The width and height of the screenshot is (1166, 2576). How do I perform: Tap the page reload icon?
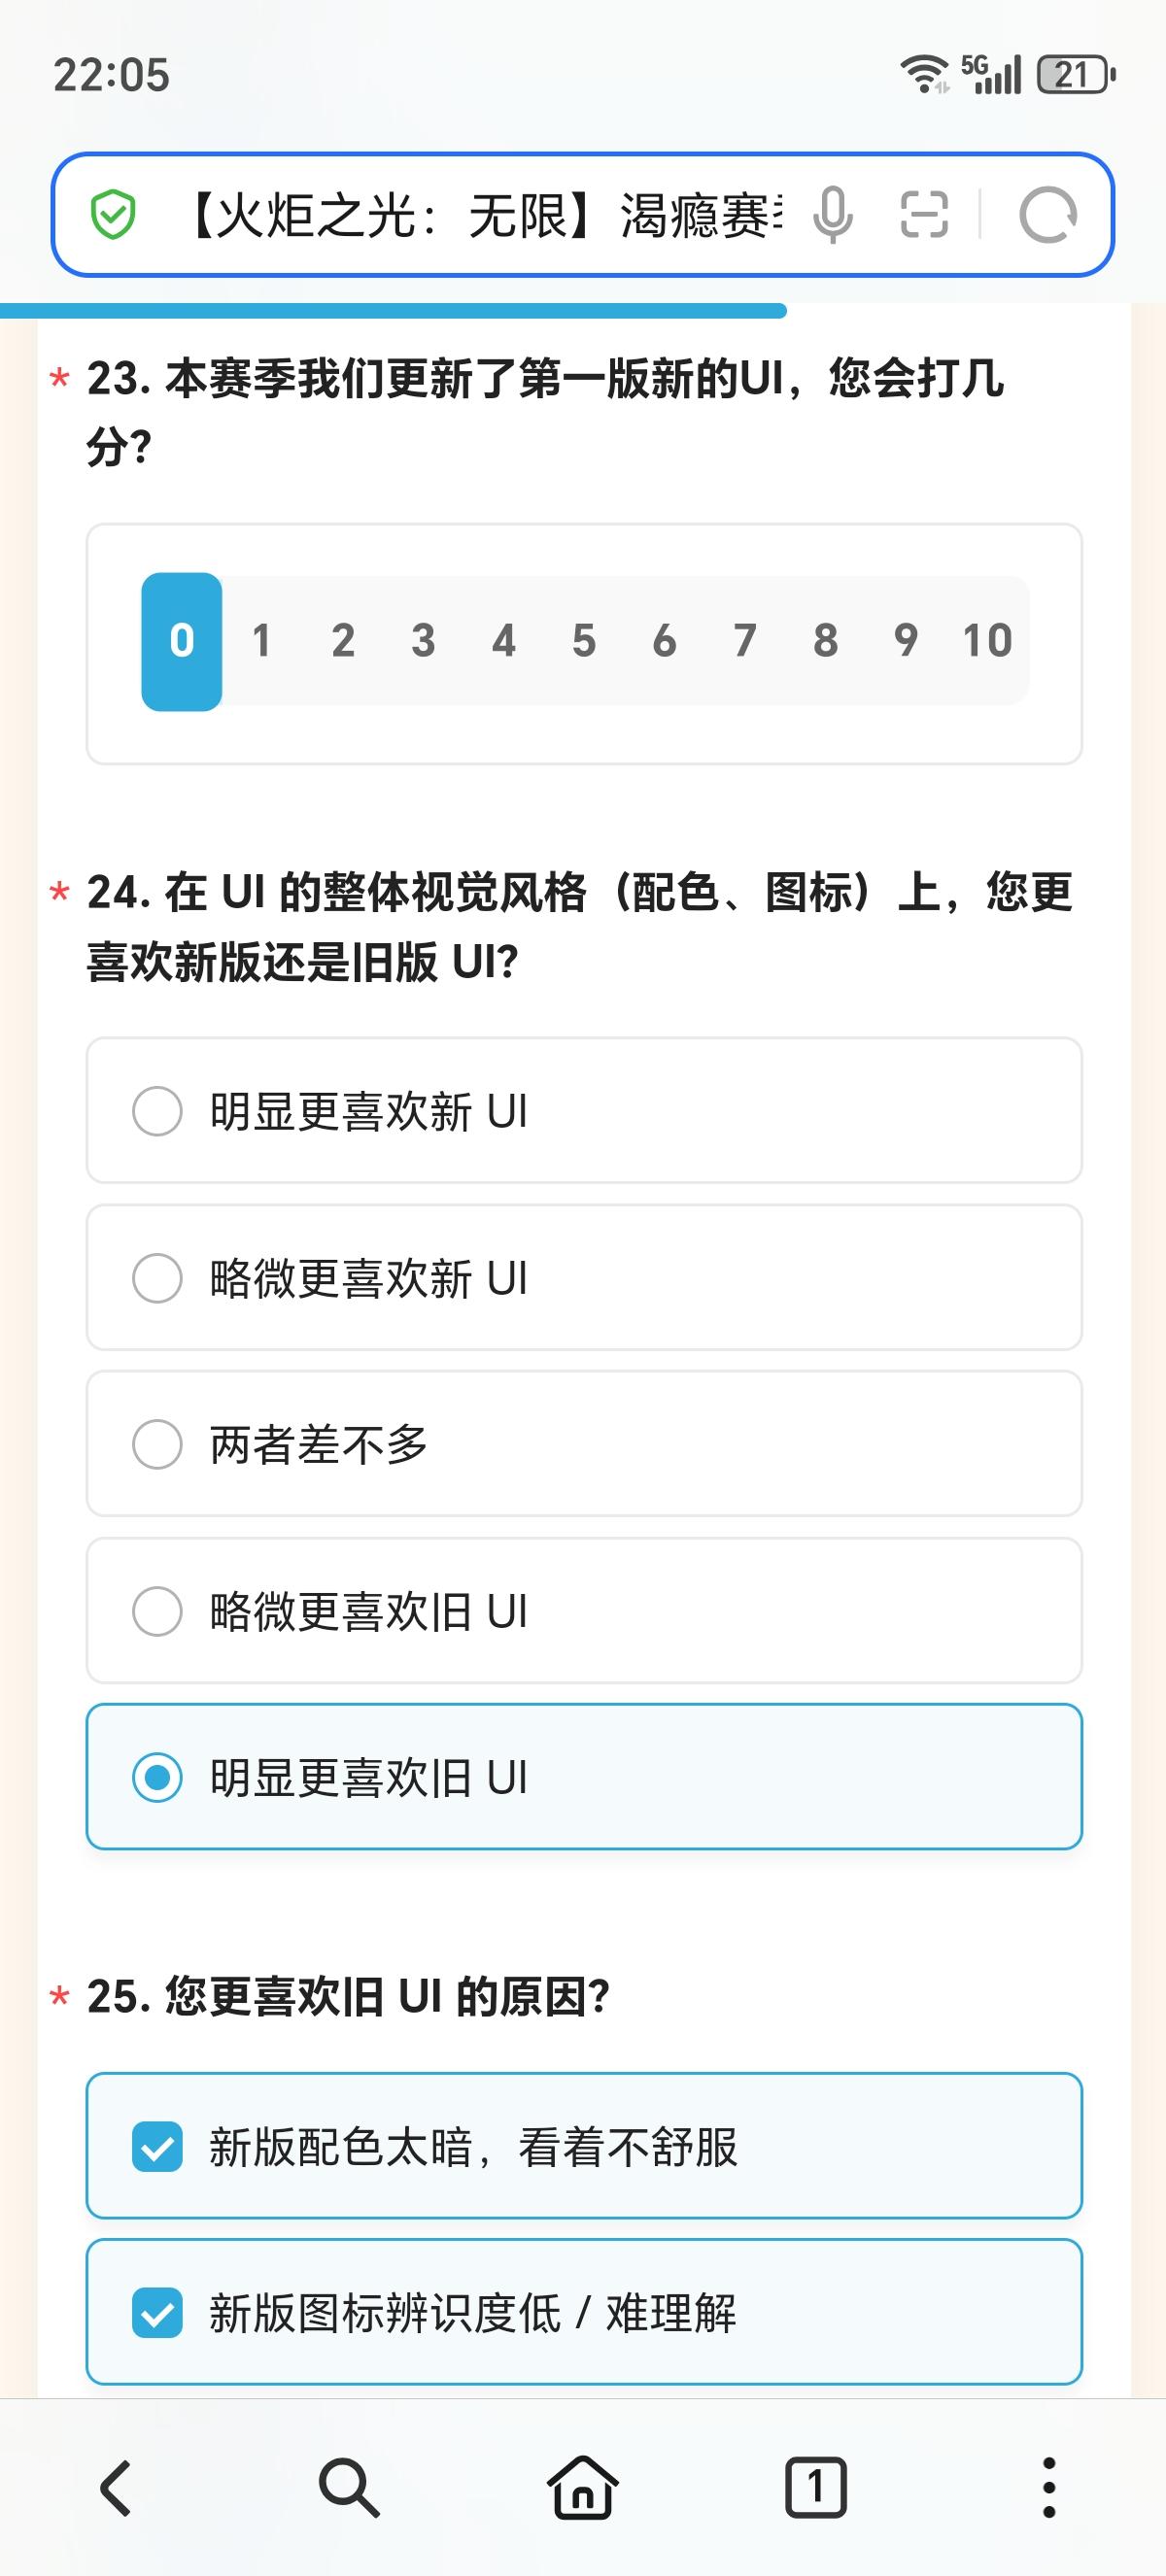tap(1047, 215)
